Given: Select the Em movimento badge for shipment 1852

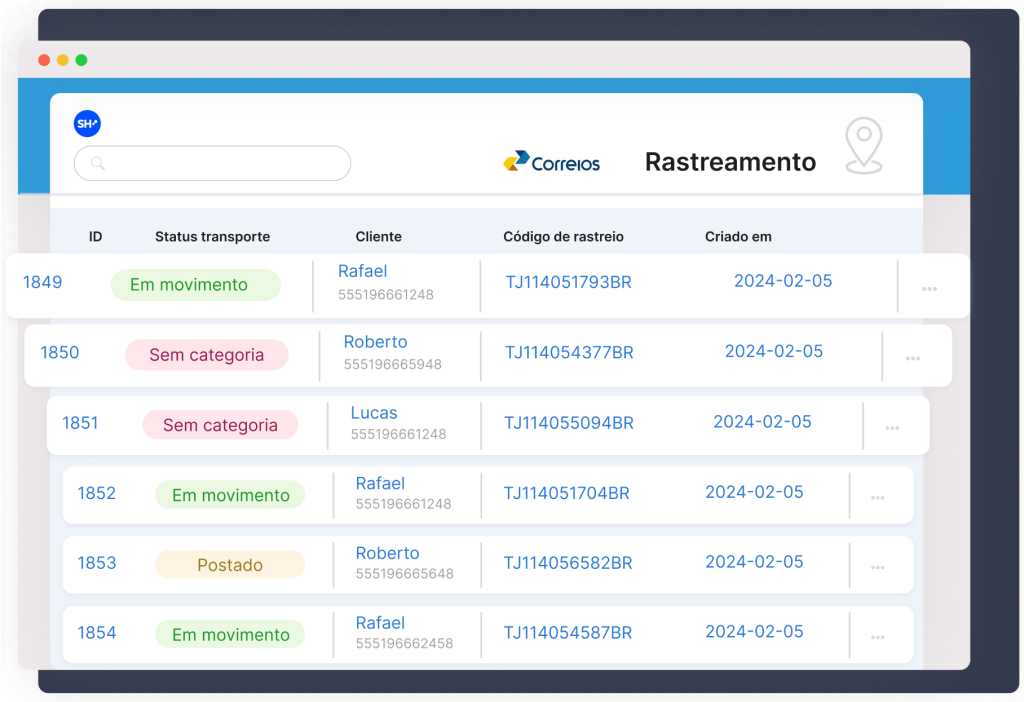Looking at the screenshot, I should click(230, 495).
